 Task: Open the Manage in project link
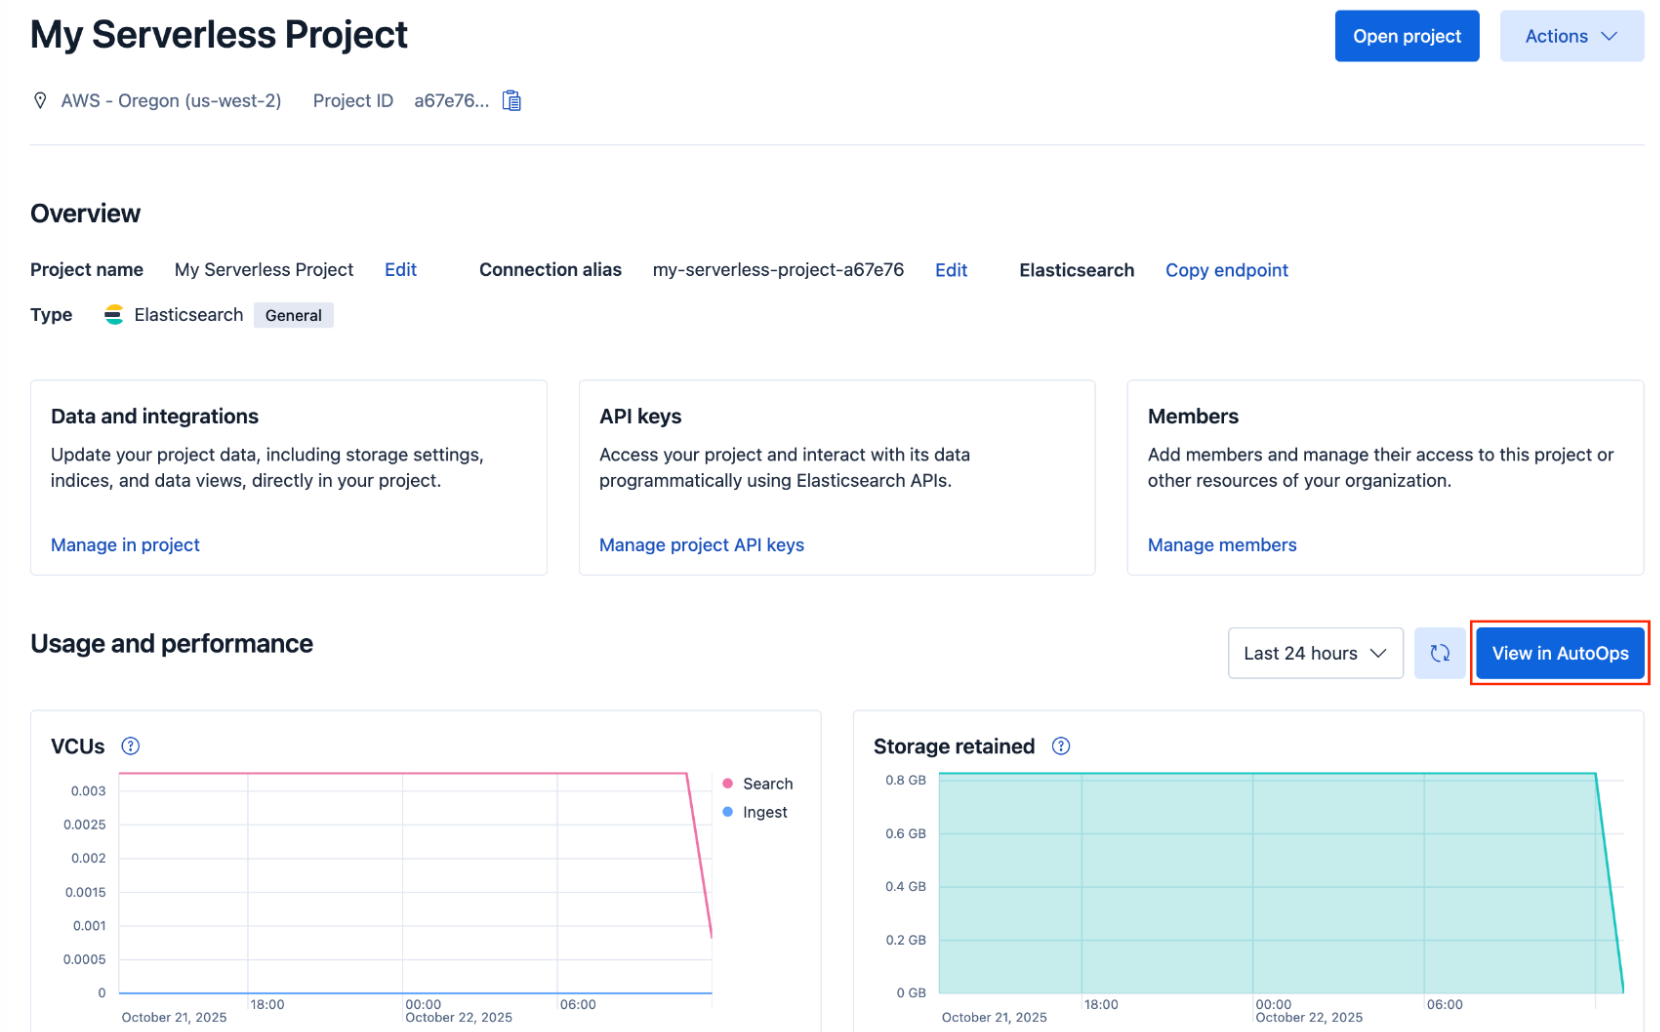point(125,545)
